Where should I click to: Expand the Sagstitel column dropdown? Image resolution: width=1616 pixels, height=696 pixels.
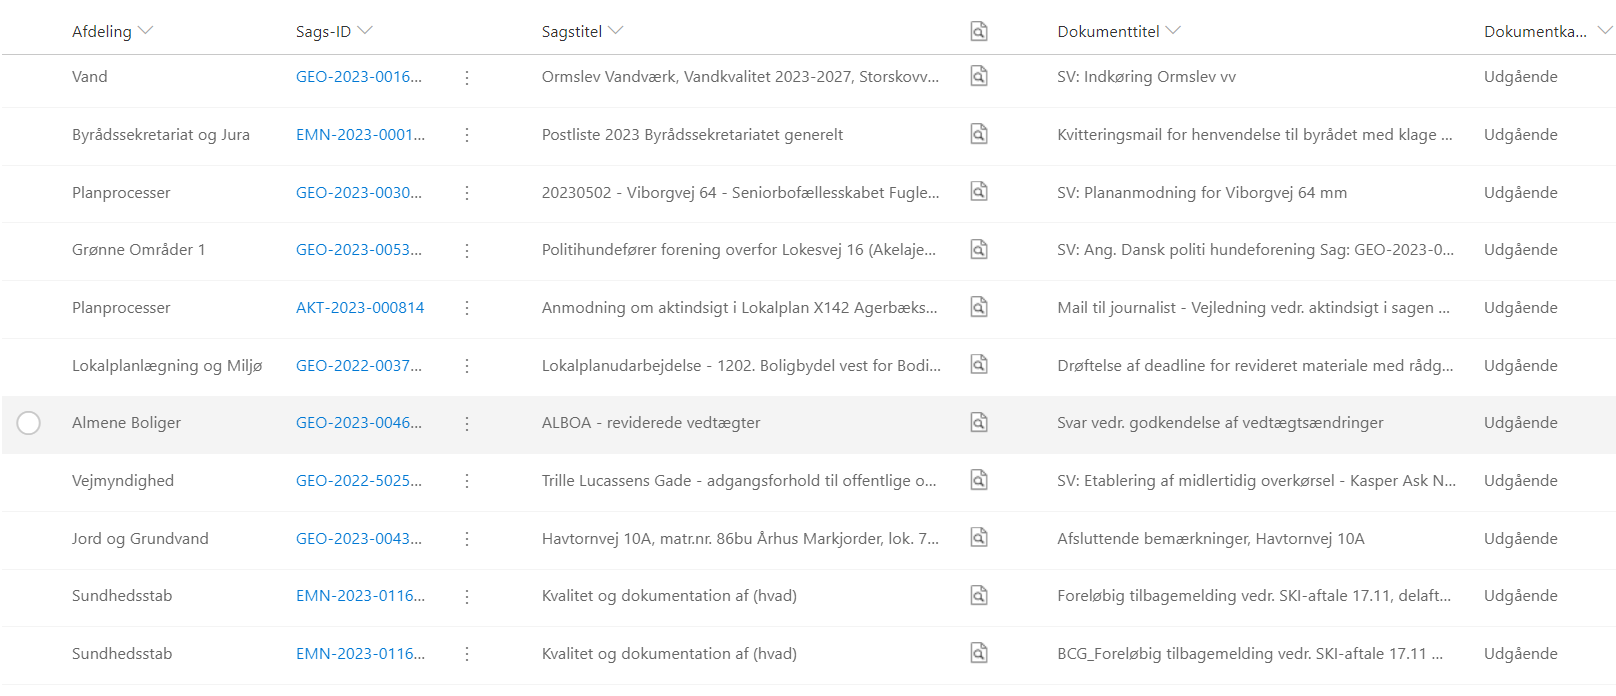coord(616,31)
